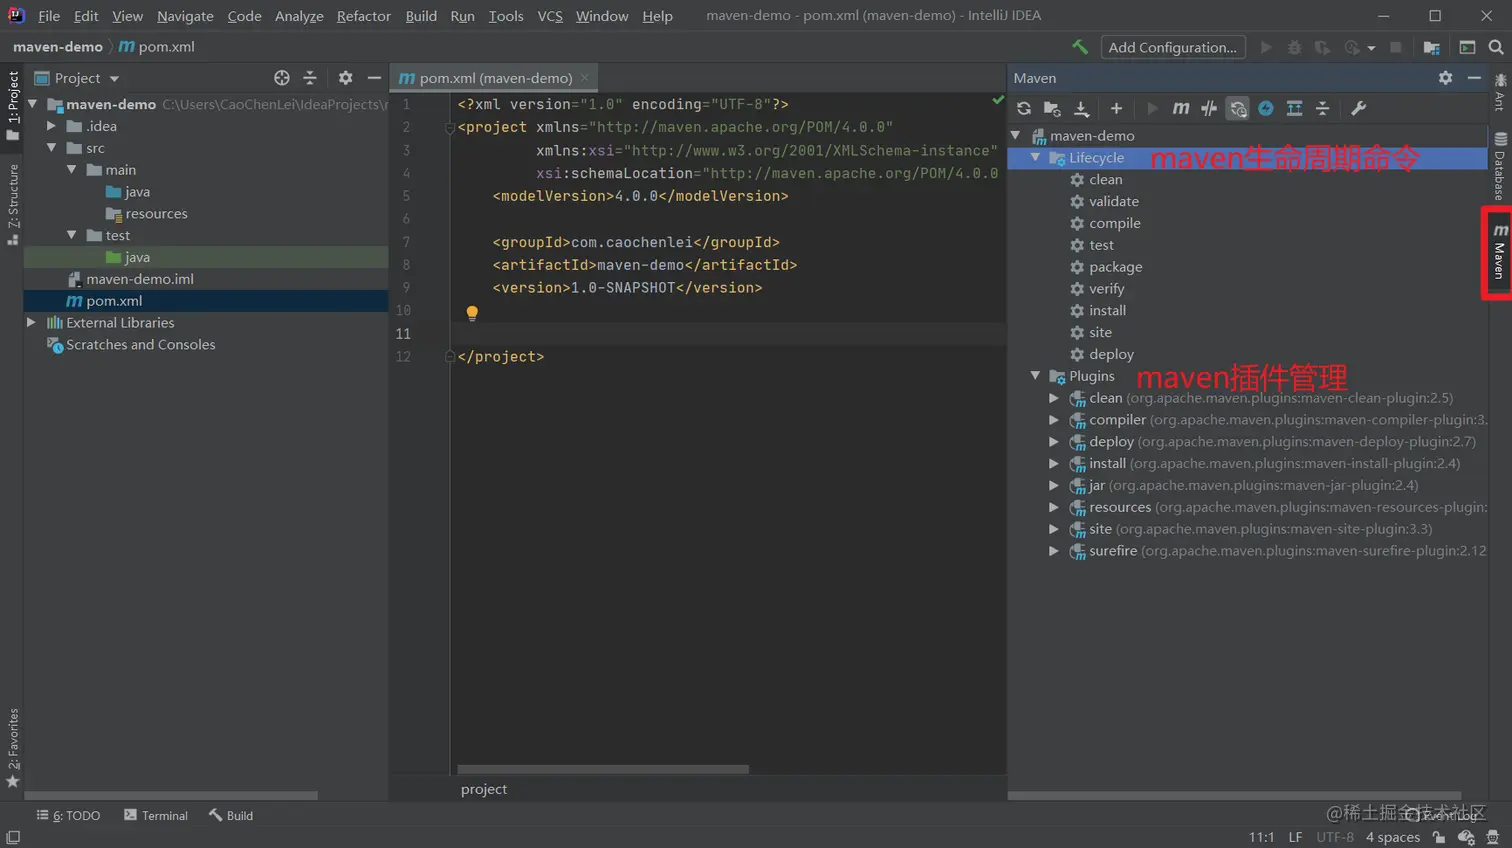
Task: Click UTF-8 encoding in status bar
Action: click(x=1335, y=837)
